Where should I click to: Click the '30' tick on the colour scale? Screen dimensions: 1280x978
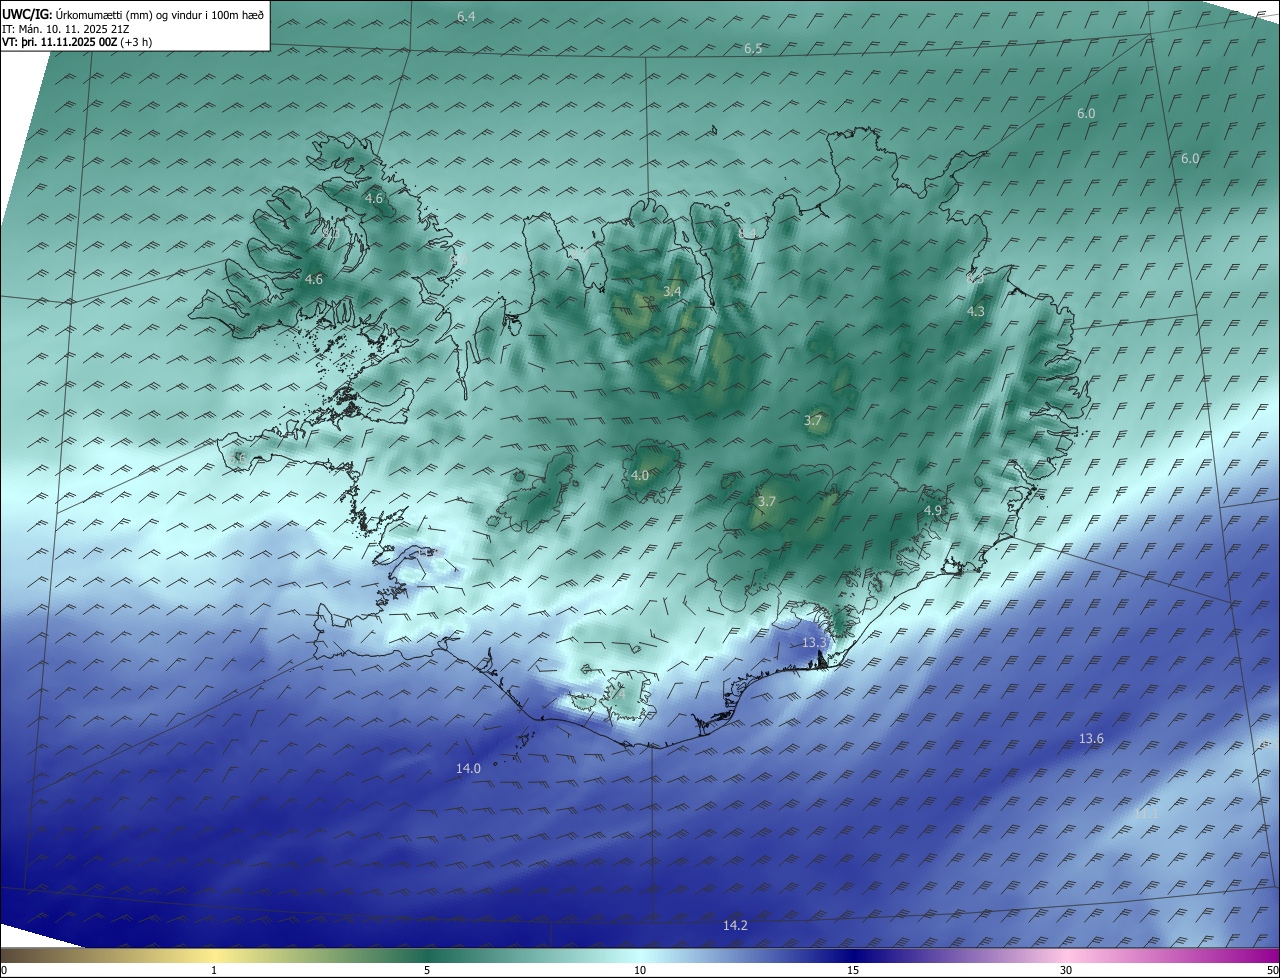tap(1066, 970)
